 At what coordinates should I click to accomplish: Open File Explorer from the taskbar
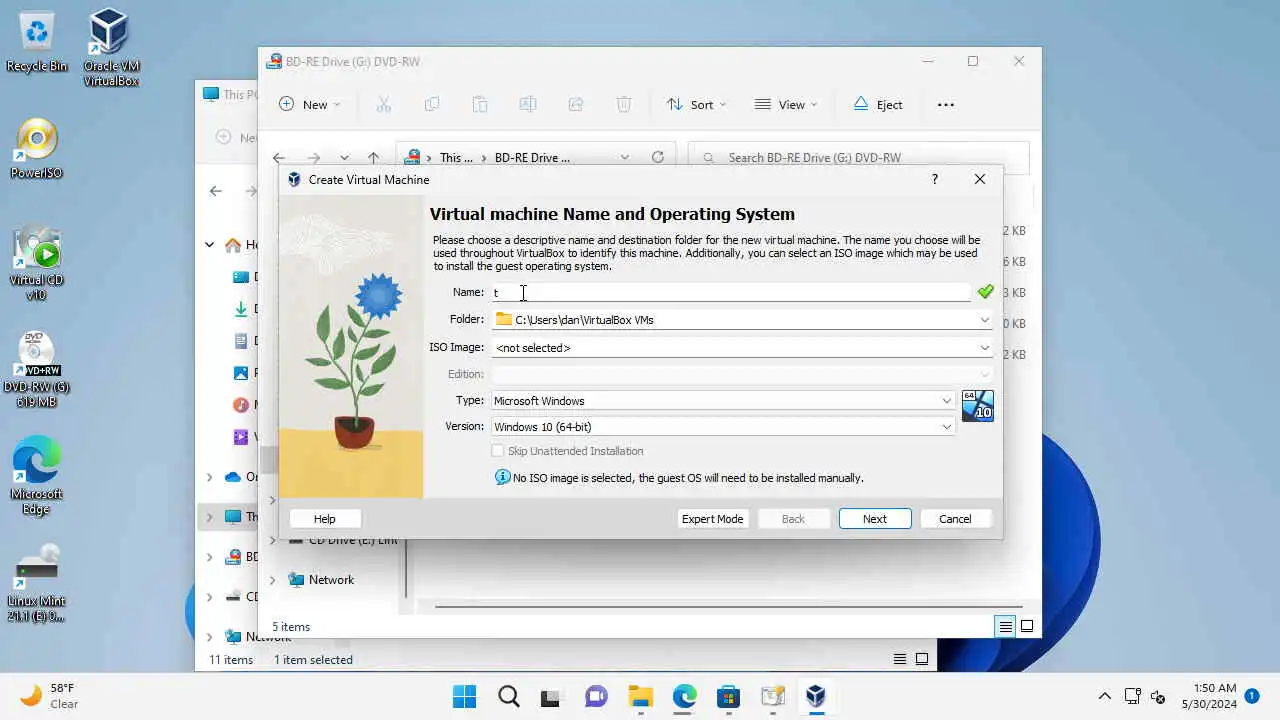point(640,696)
